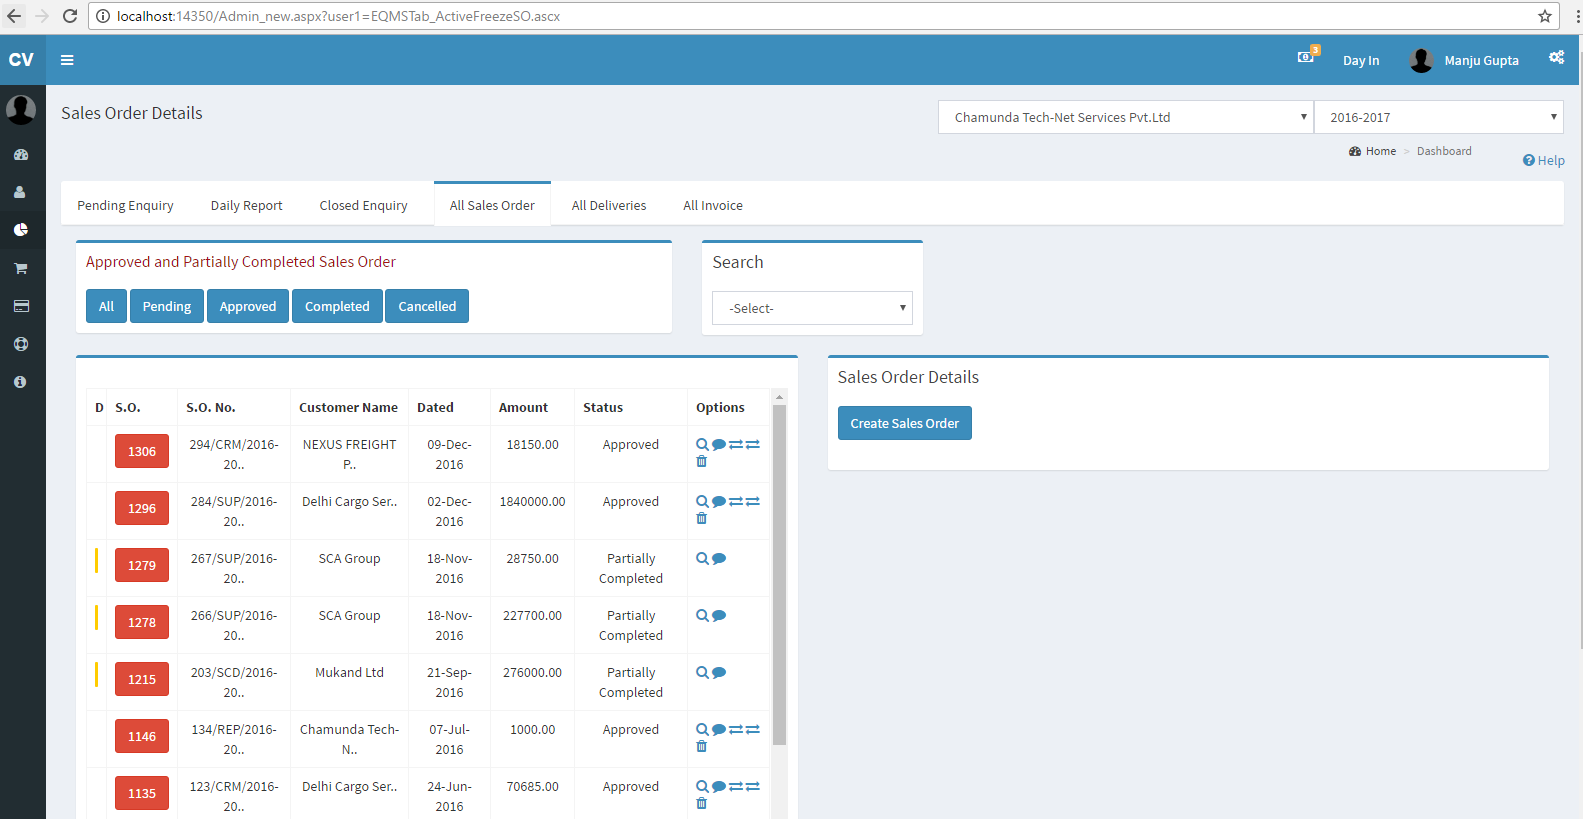The height and width of the screenshot is (819, 1583).
Task: Click the sales order table scrollbar thumb
Action: [x=779, y=575]
